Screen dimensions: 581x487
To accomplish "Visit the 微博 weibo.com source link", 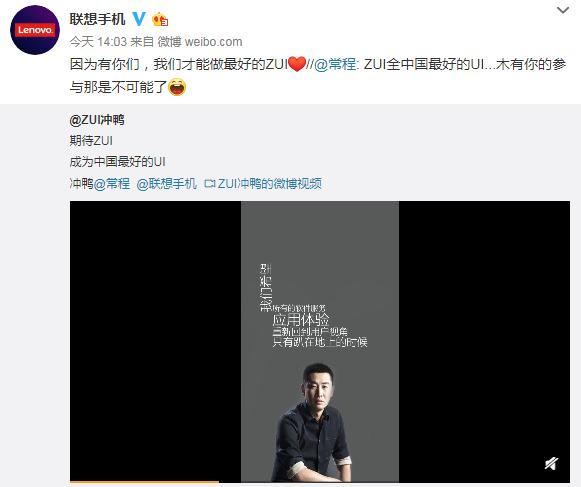I will tap(200, 42).
